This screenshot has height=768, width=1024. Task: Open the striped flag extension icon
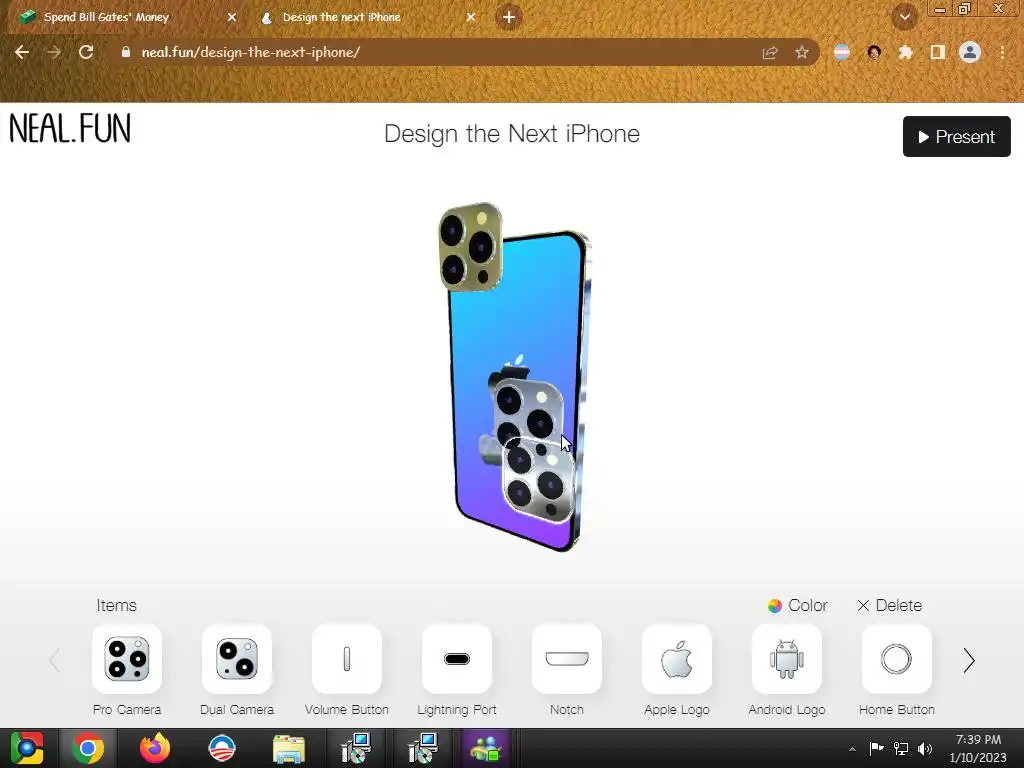point(842,52)
